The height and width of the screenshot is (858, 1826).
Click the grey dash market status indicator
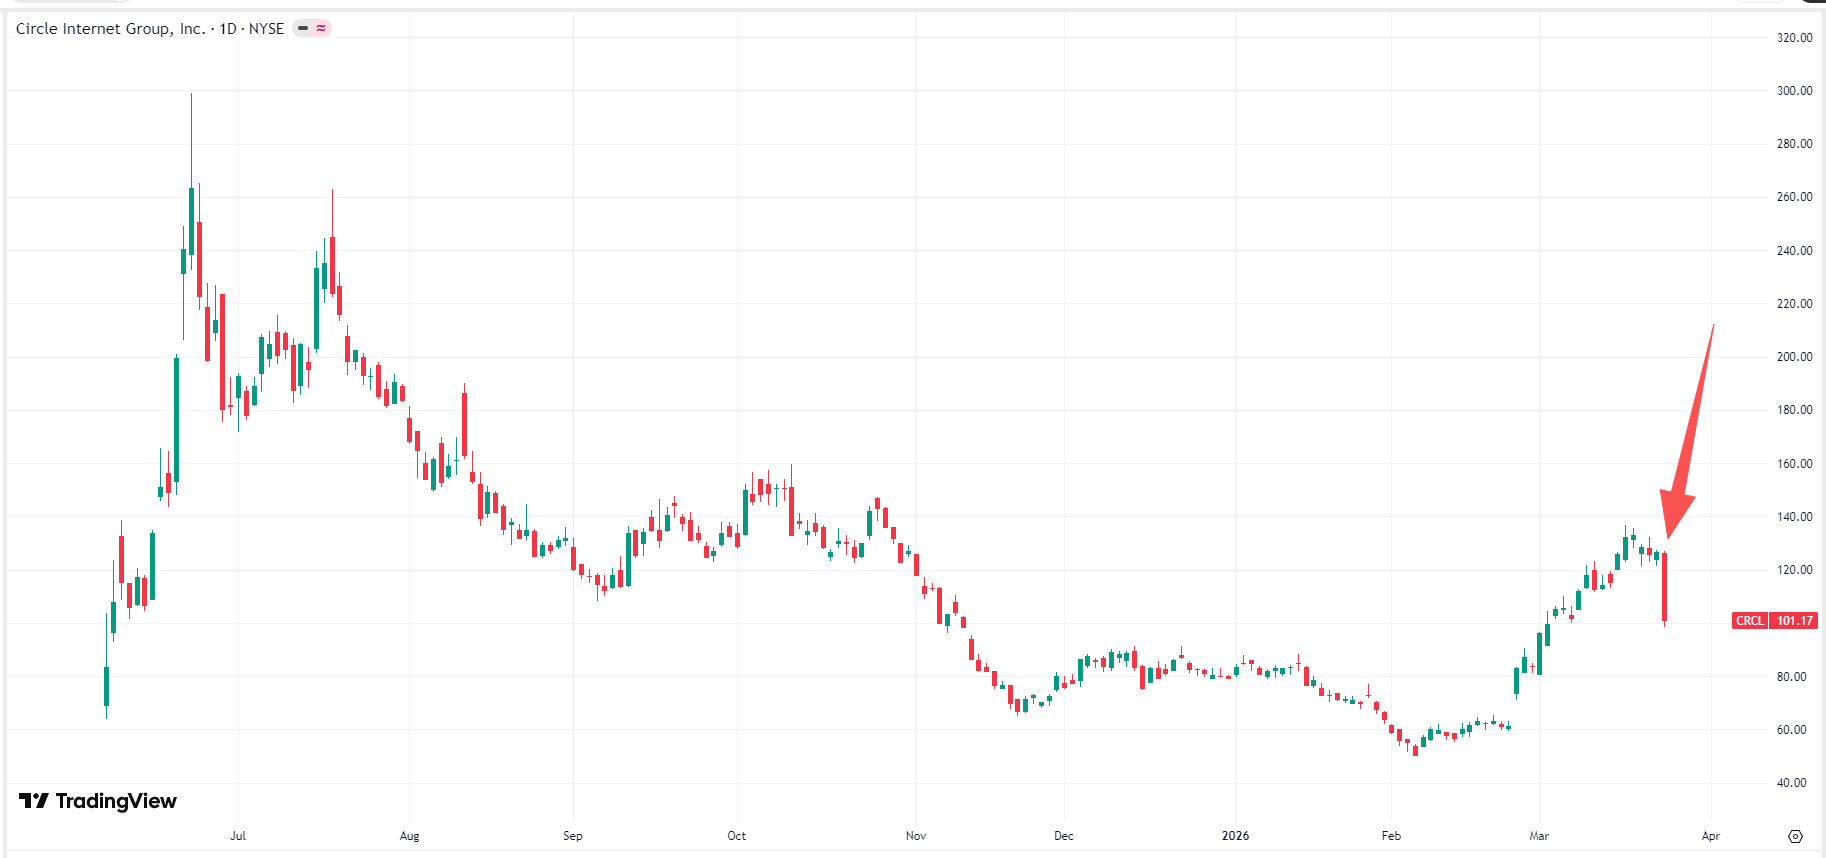[303, 28]
